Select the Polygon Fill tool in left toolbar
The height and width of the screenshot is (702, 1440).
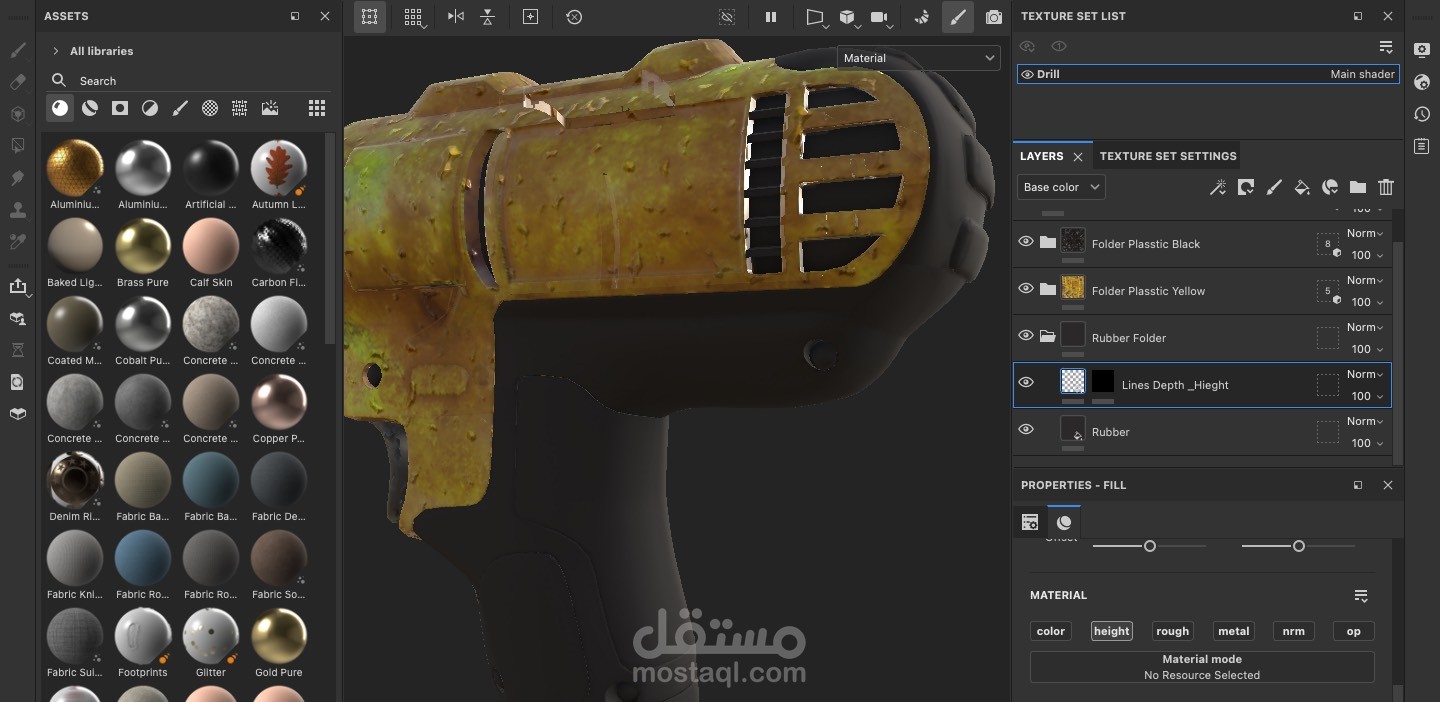17,146
